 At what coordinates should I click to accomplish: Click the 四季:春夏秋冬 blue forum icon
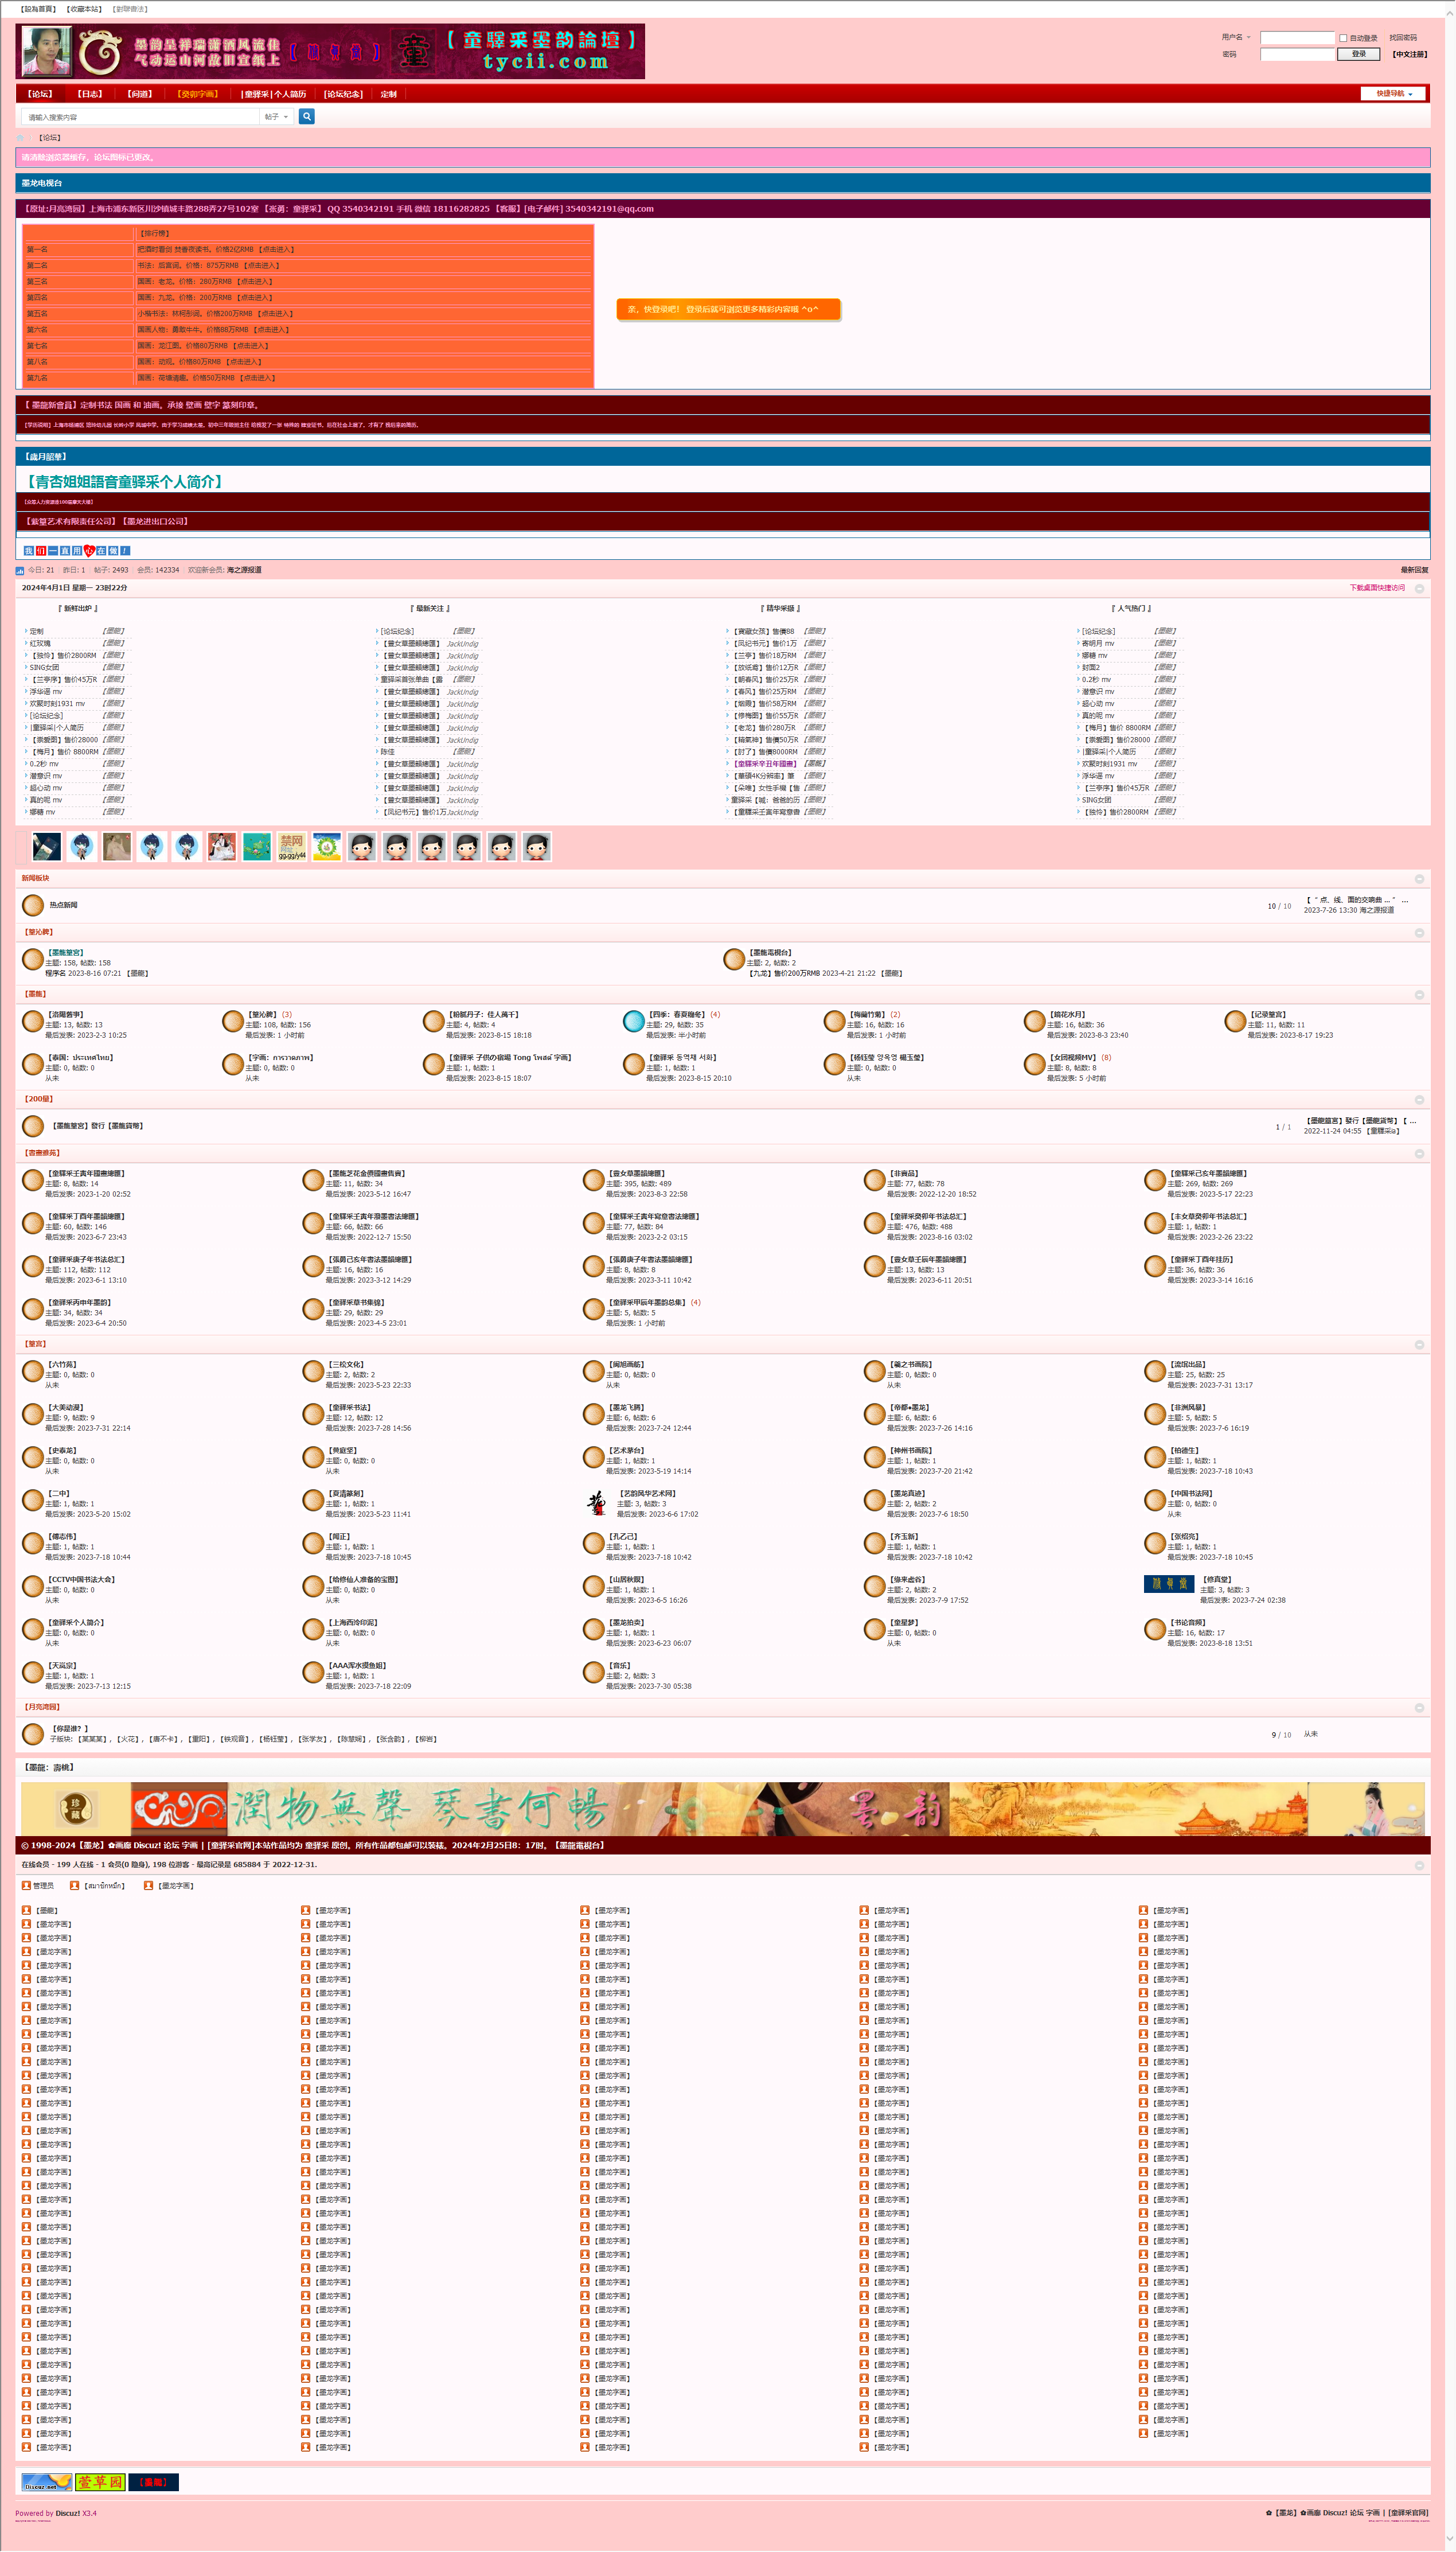point(633,1021)
